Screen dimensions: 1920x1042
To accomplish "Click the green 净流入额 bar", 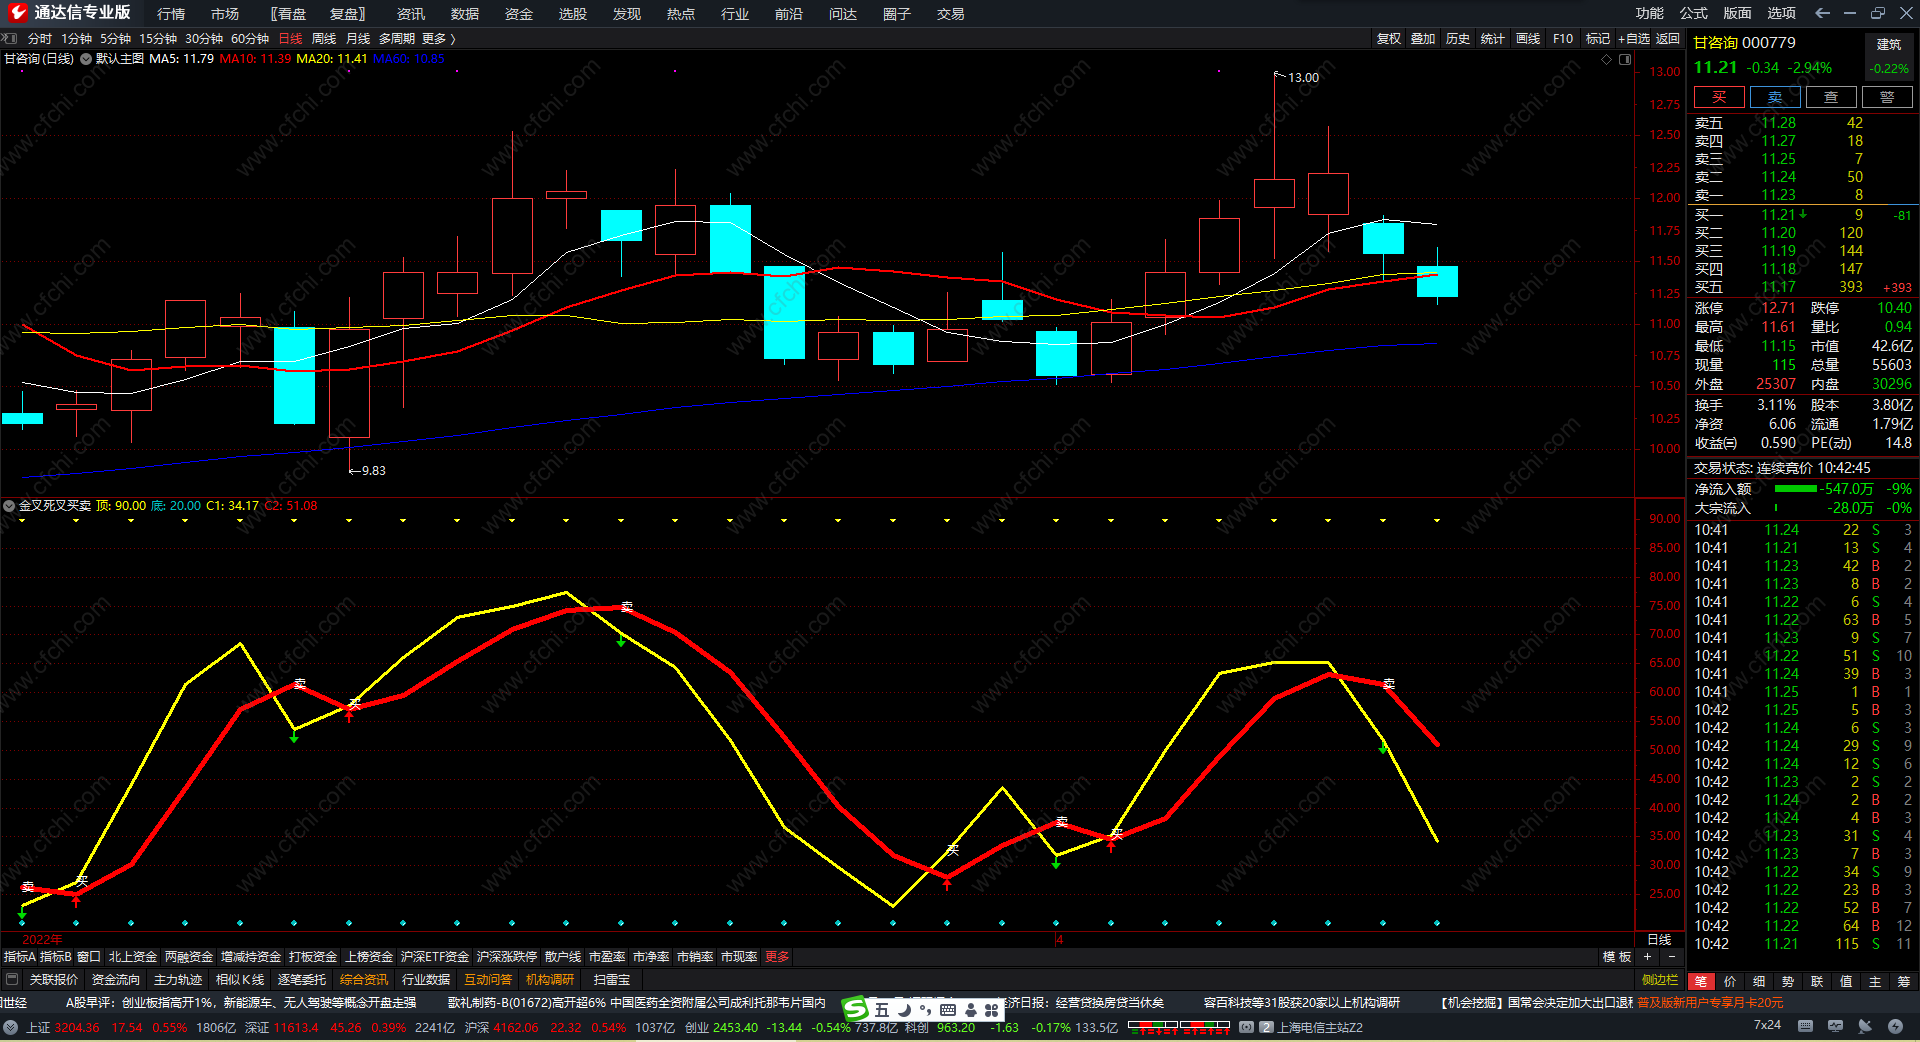I will click(x=1795, y=489).
